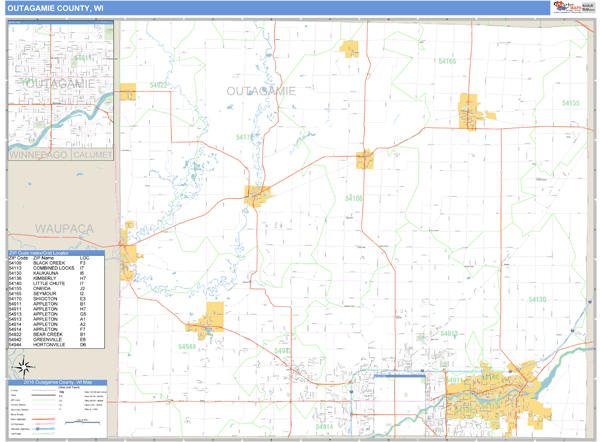This screenshot has width=600, height=442.
Task: Click the orange highway line sample in legend
Action: [44, 419]
